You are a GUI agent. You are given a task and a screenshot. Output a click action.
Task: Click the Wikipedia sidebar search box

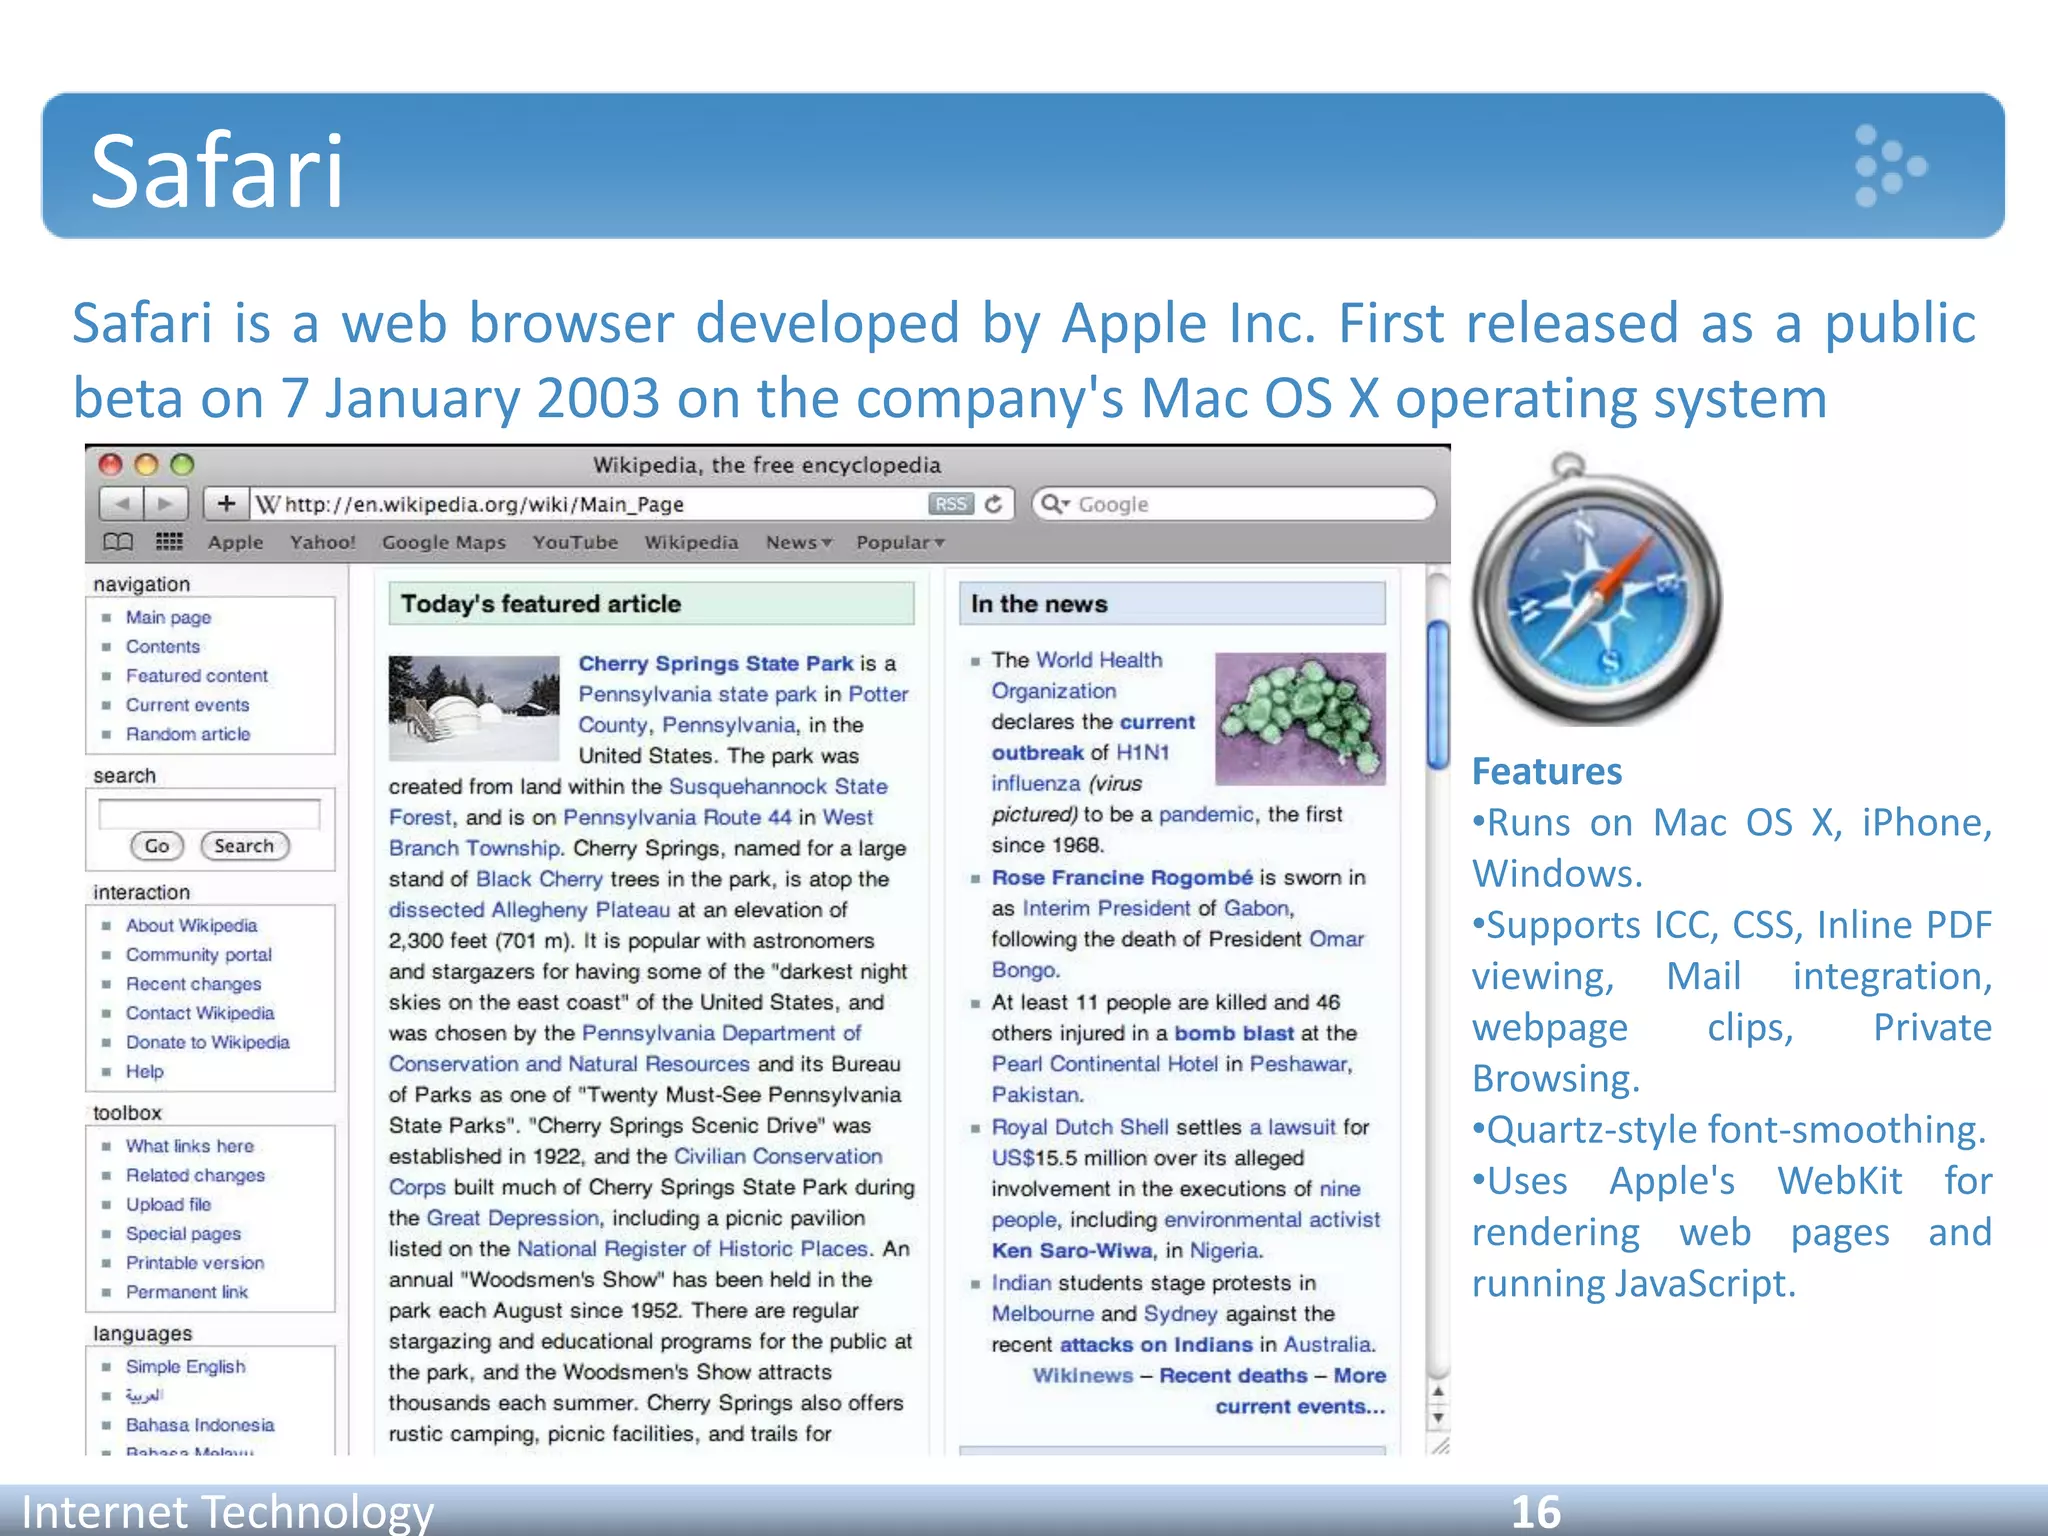tap(209, 815)
